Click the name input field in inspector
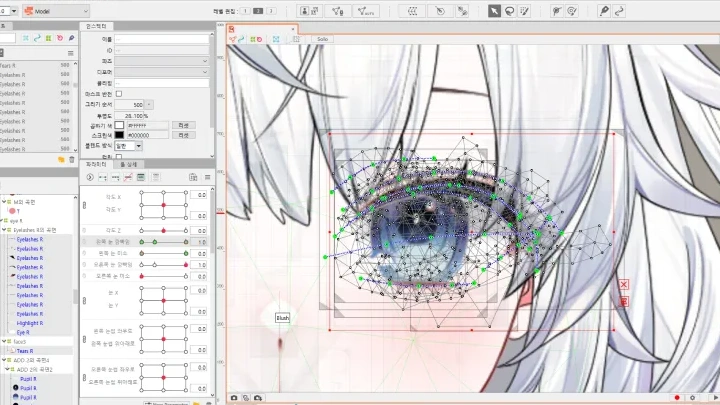720x405 pixels. [162, 39]
